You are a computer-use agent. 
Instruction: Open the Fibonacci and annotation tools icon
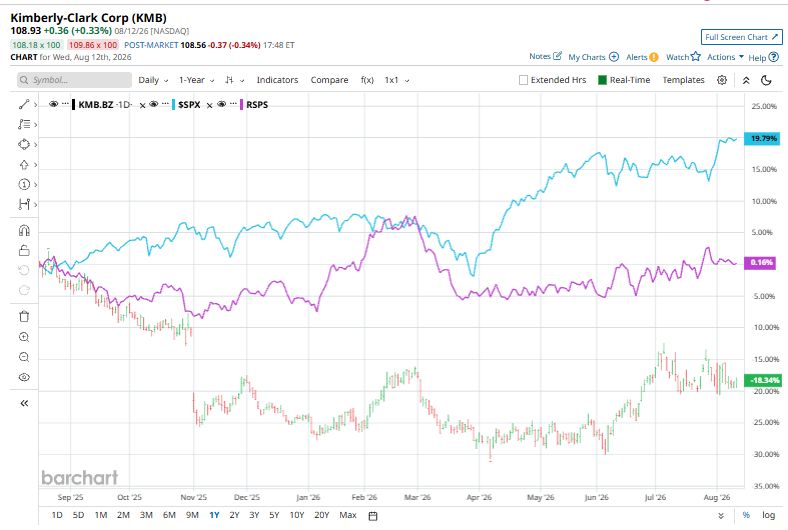24,124
